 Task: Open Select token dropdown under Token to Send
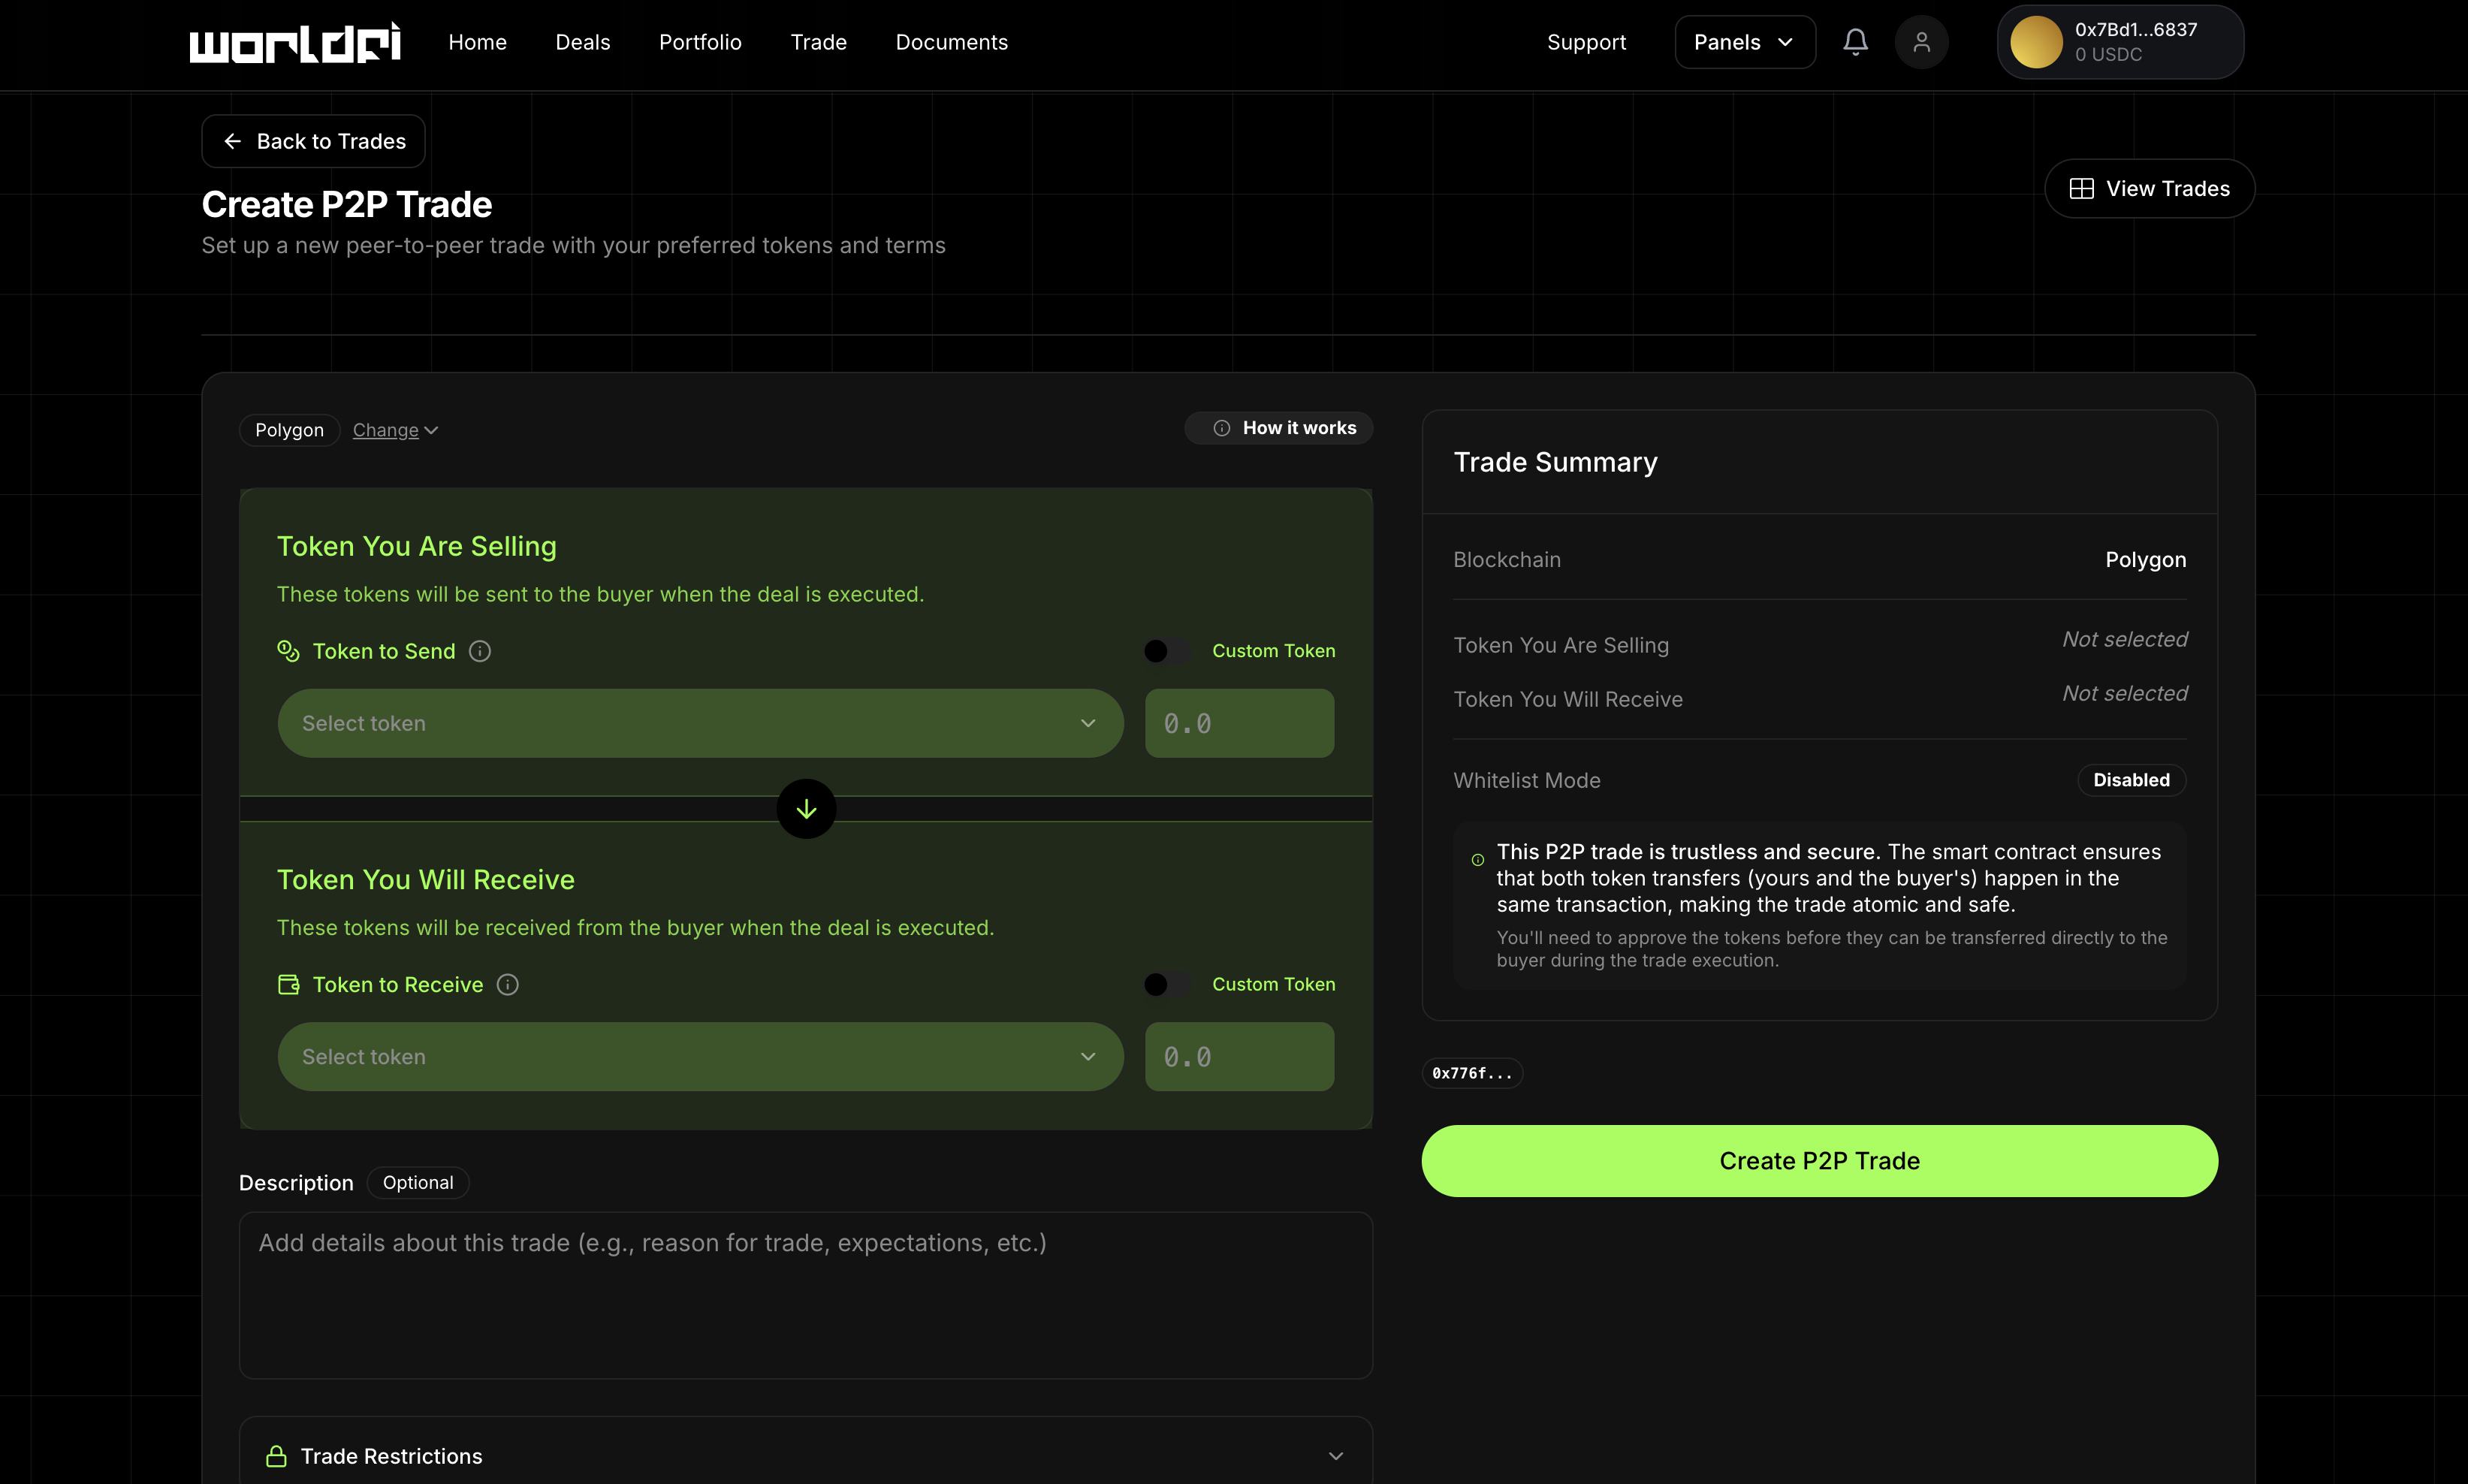(x=700, y=723)
